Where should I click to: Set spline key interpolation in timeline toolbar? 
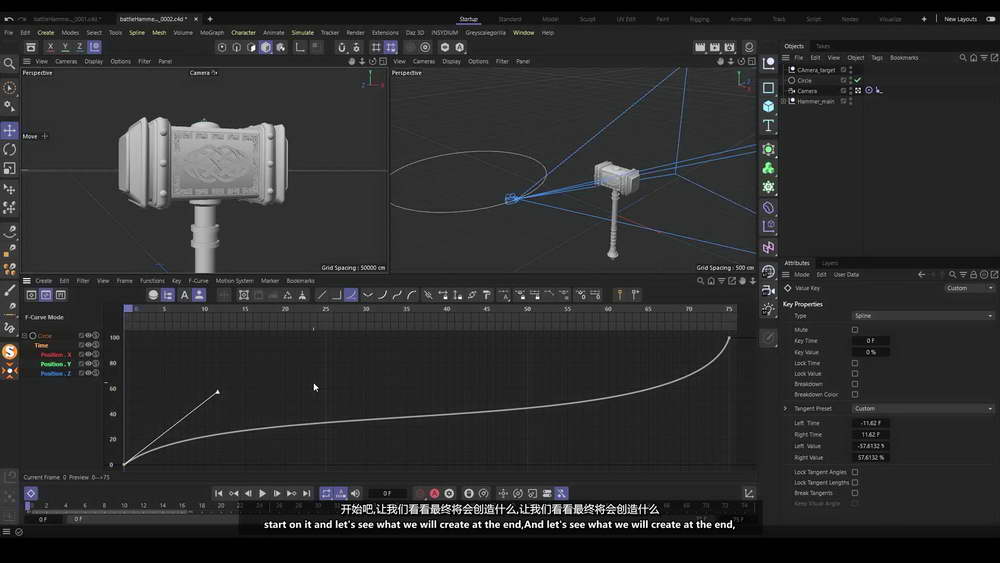click(x=351, y=295)
